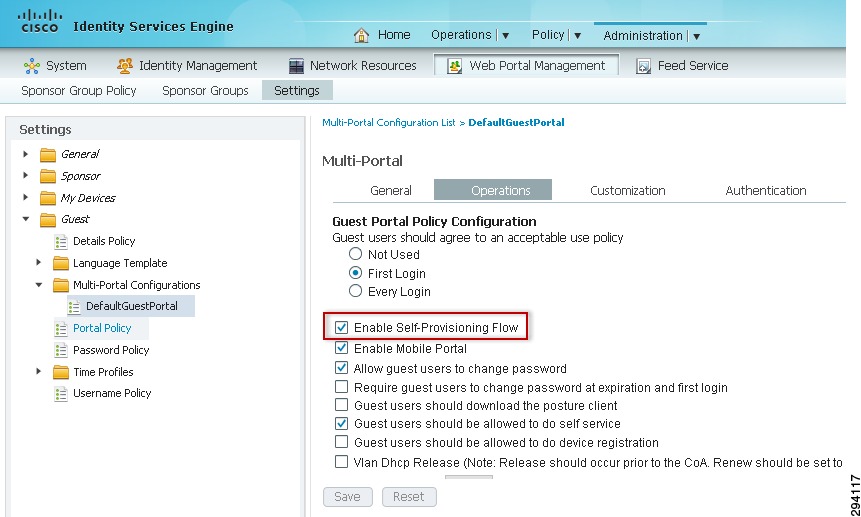Click the Identity Management users icon

click(x=125, y=66)
